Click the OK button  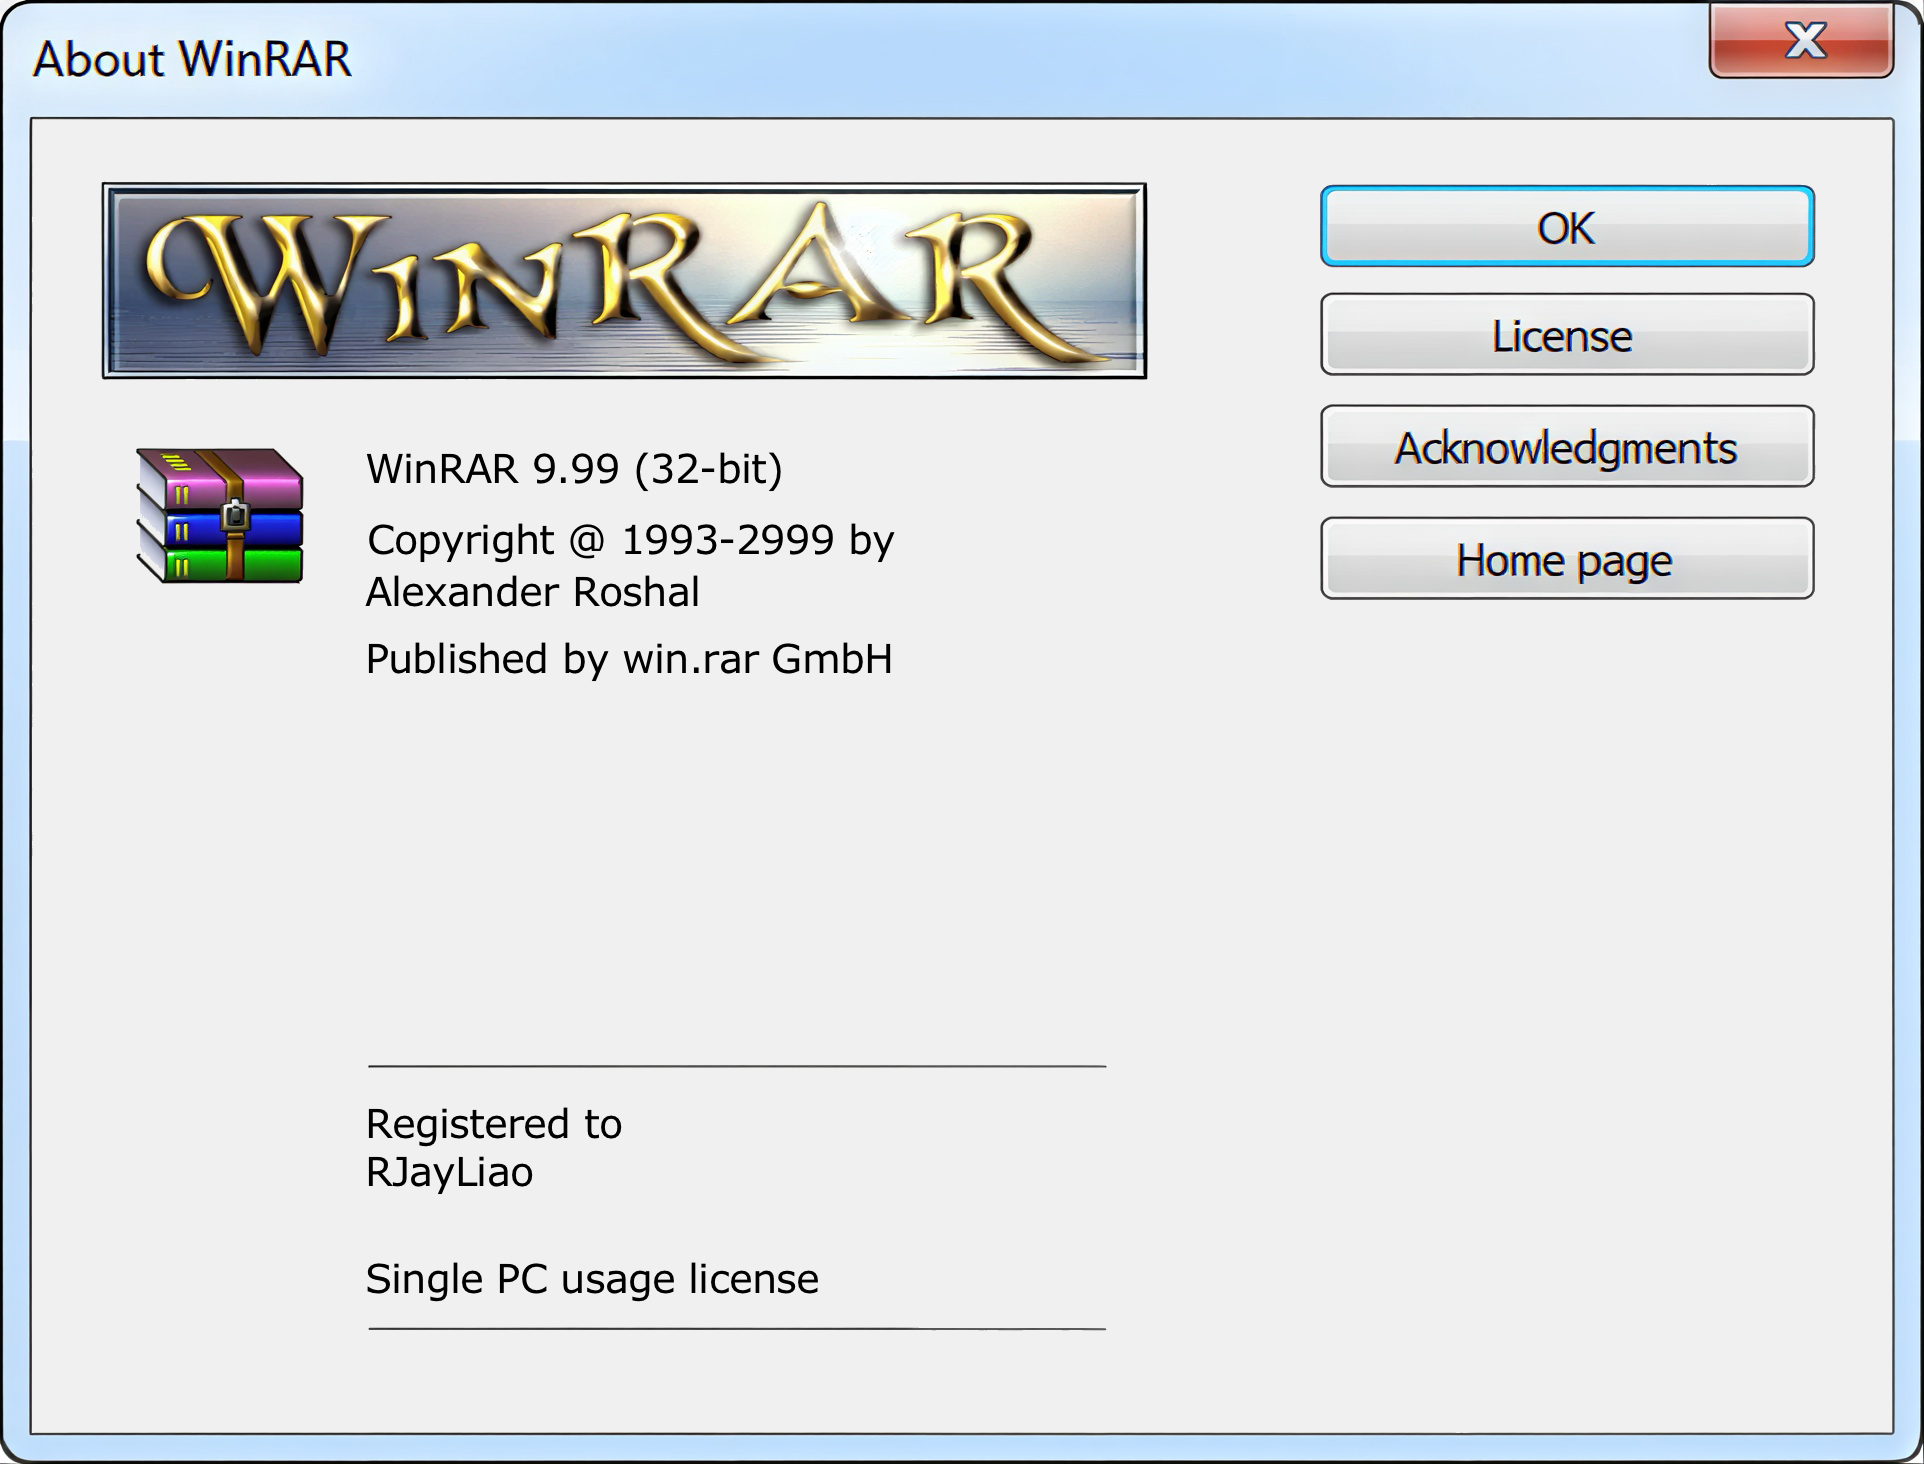pos(1566,227)
